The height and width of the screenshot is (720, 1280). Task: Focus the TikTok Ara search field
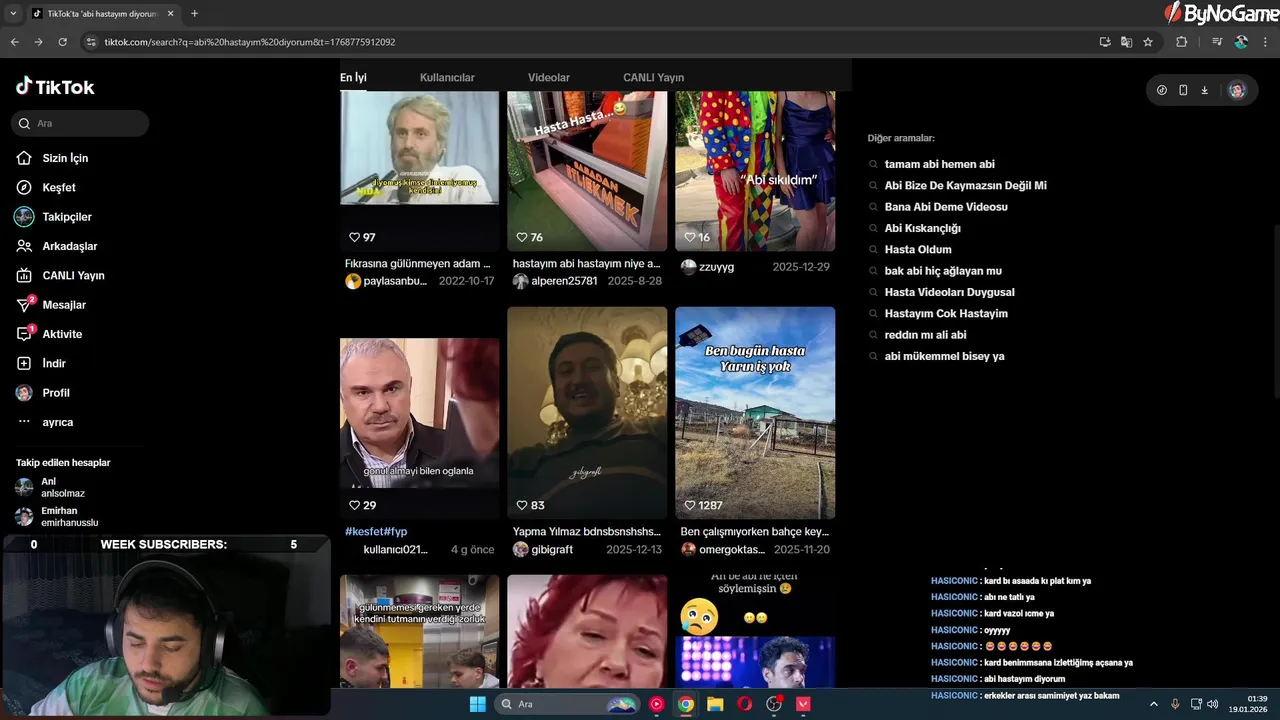click(80, 123)
